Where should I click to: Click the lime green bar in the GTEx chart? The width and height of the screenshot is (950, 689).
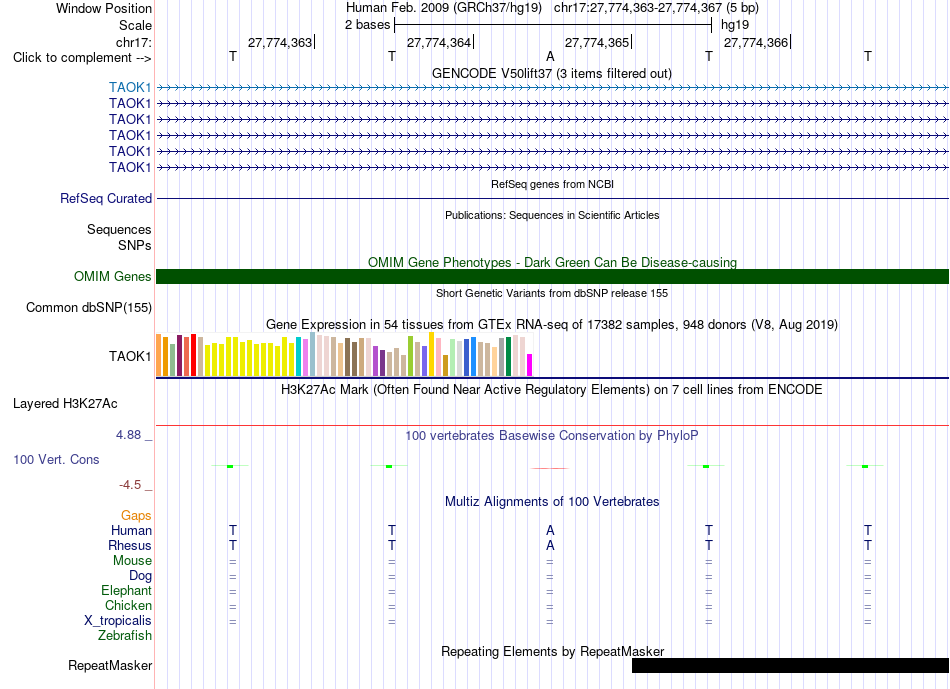(x=410, y=356)
